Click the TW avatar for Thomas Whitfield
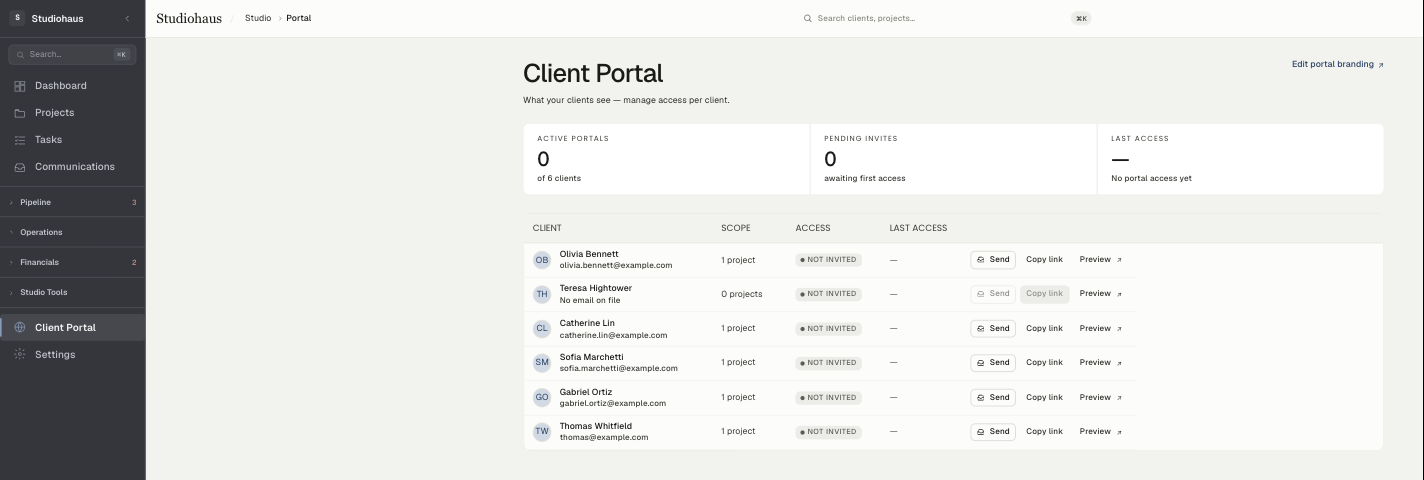The image size is (1424, 480). 542,431
